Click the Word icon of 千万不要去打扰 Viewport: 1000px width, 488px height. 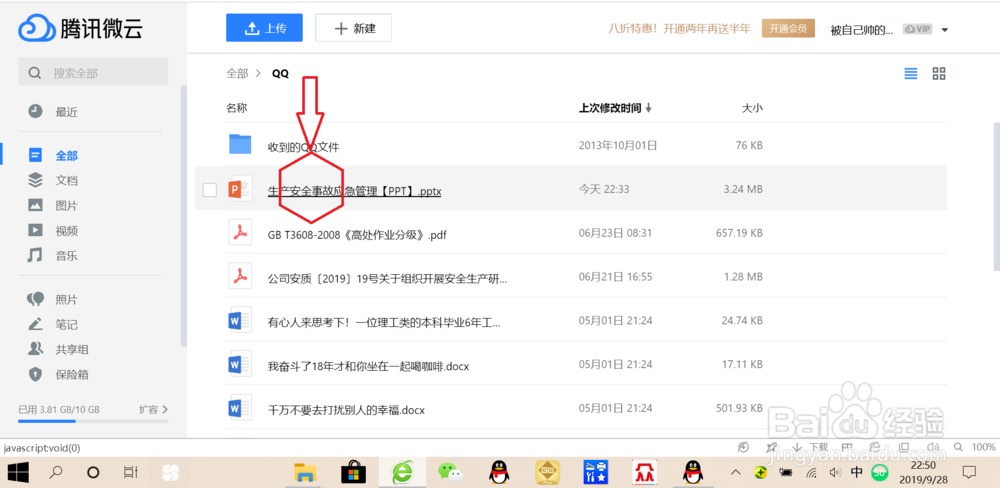pyautogui.click(x=240, y=407)
